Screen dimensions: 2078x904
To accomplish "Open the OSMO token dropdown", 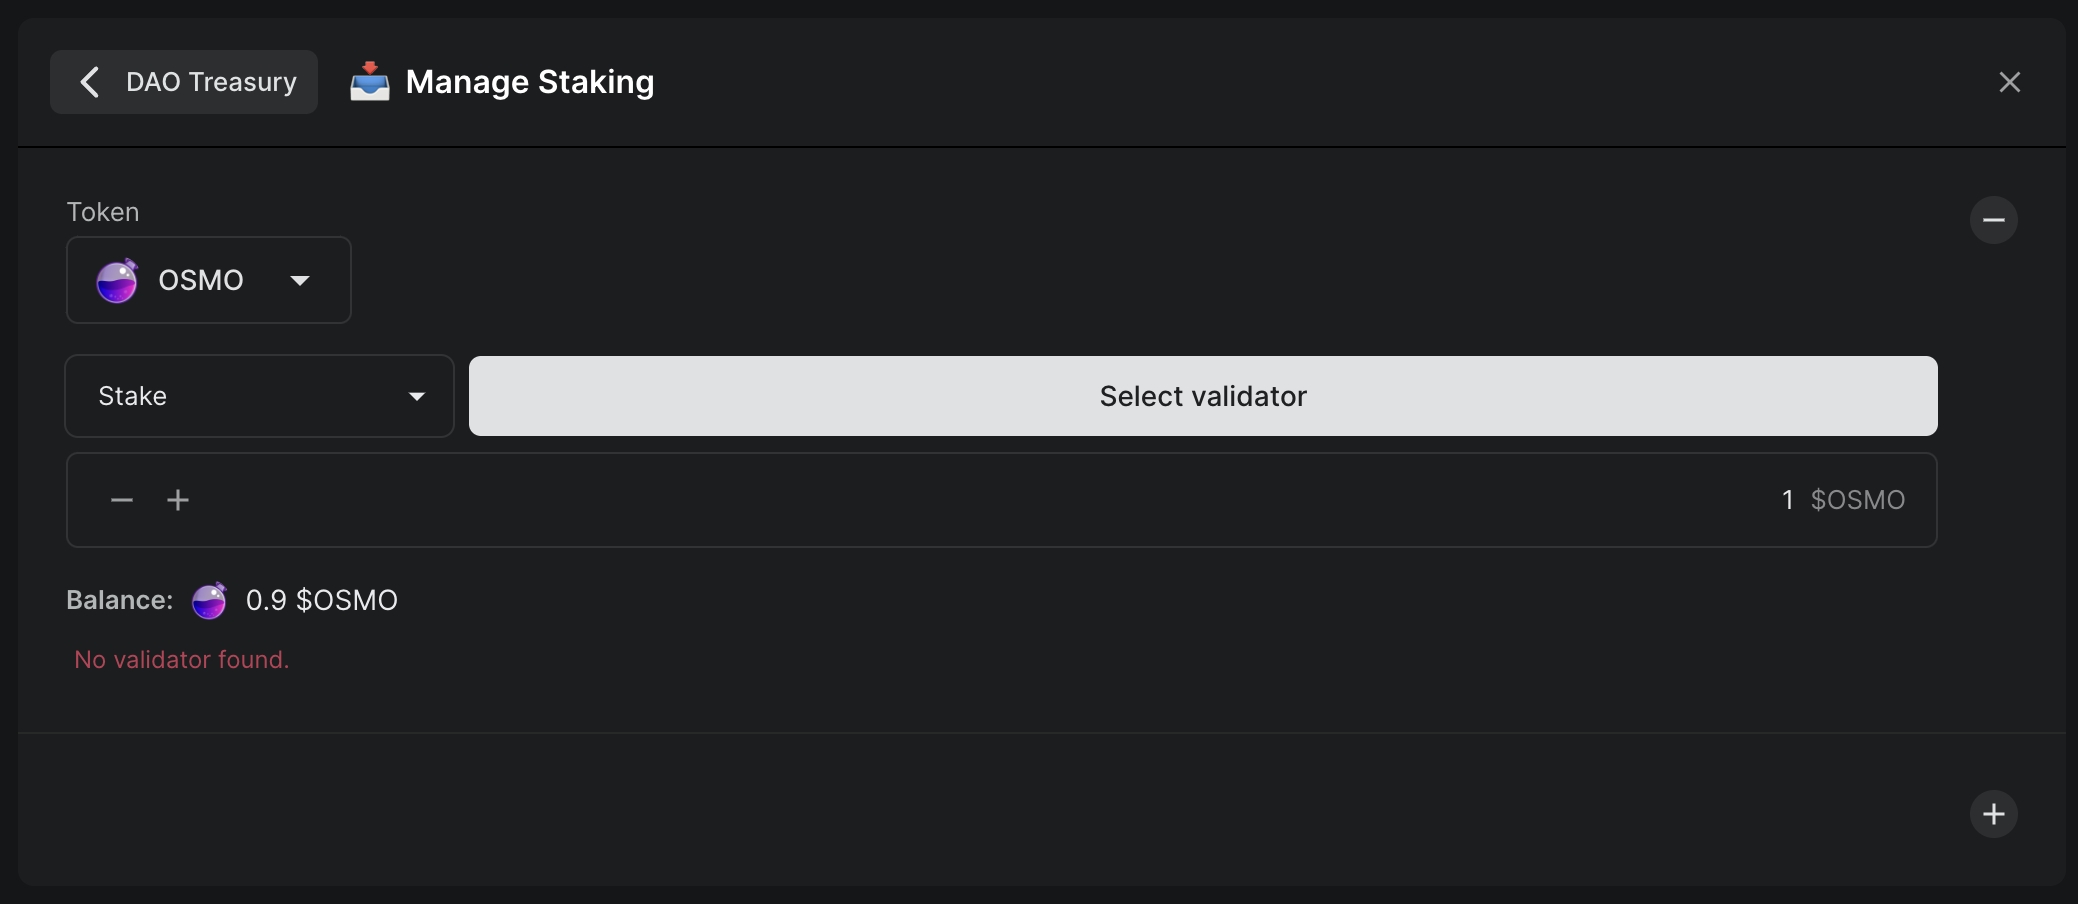I will 208,280.
